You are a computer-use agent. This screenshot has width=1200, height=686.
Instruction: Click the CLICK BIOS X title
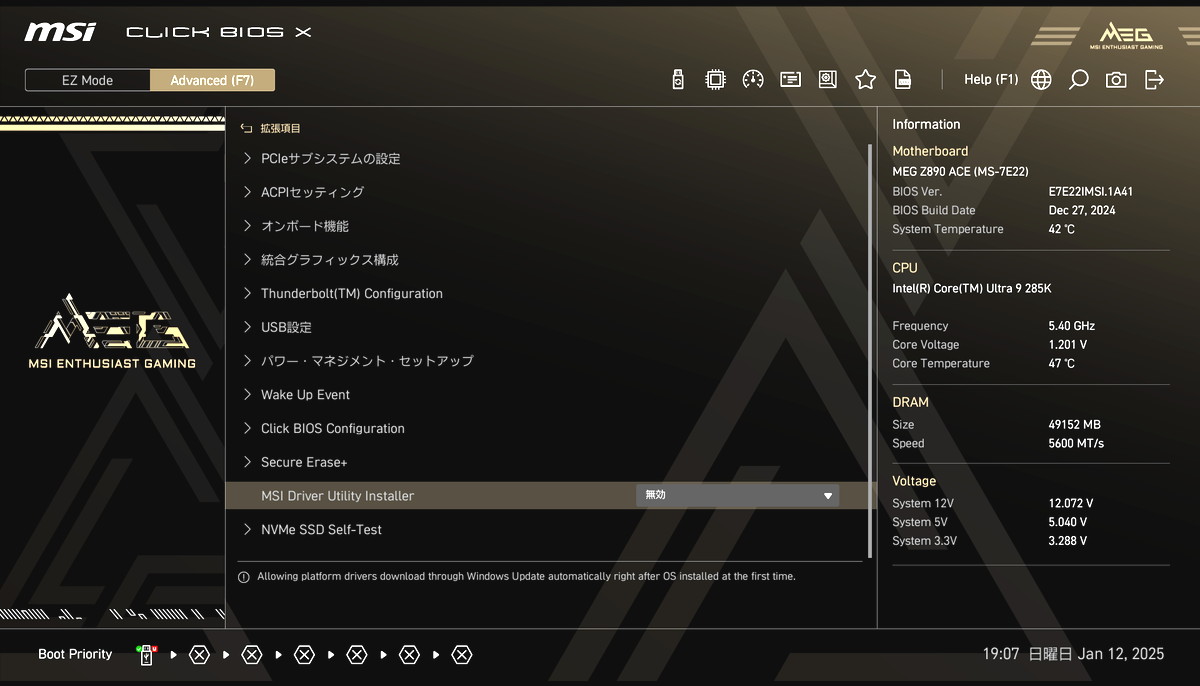(219, 32)
